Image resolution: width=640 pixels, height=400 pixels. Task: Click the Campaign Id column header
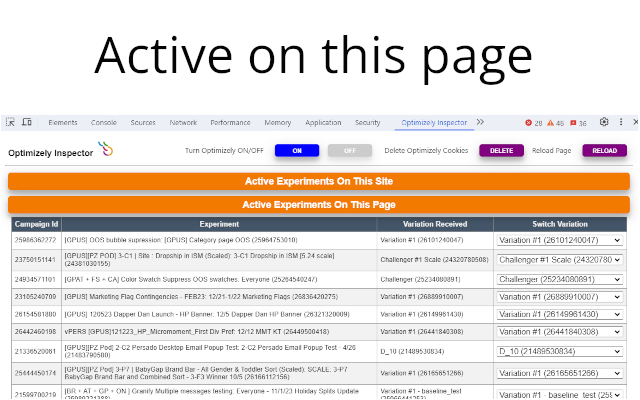[x=36, y=224]
